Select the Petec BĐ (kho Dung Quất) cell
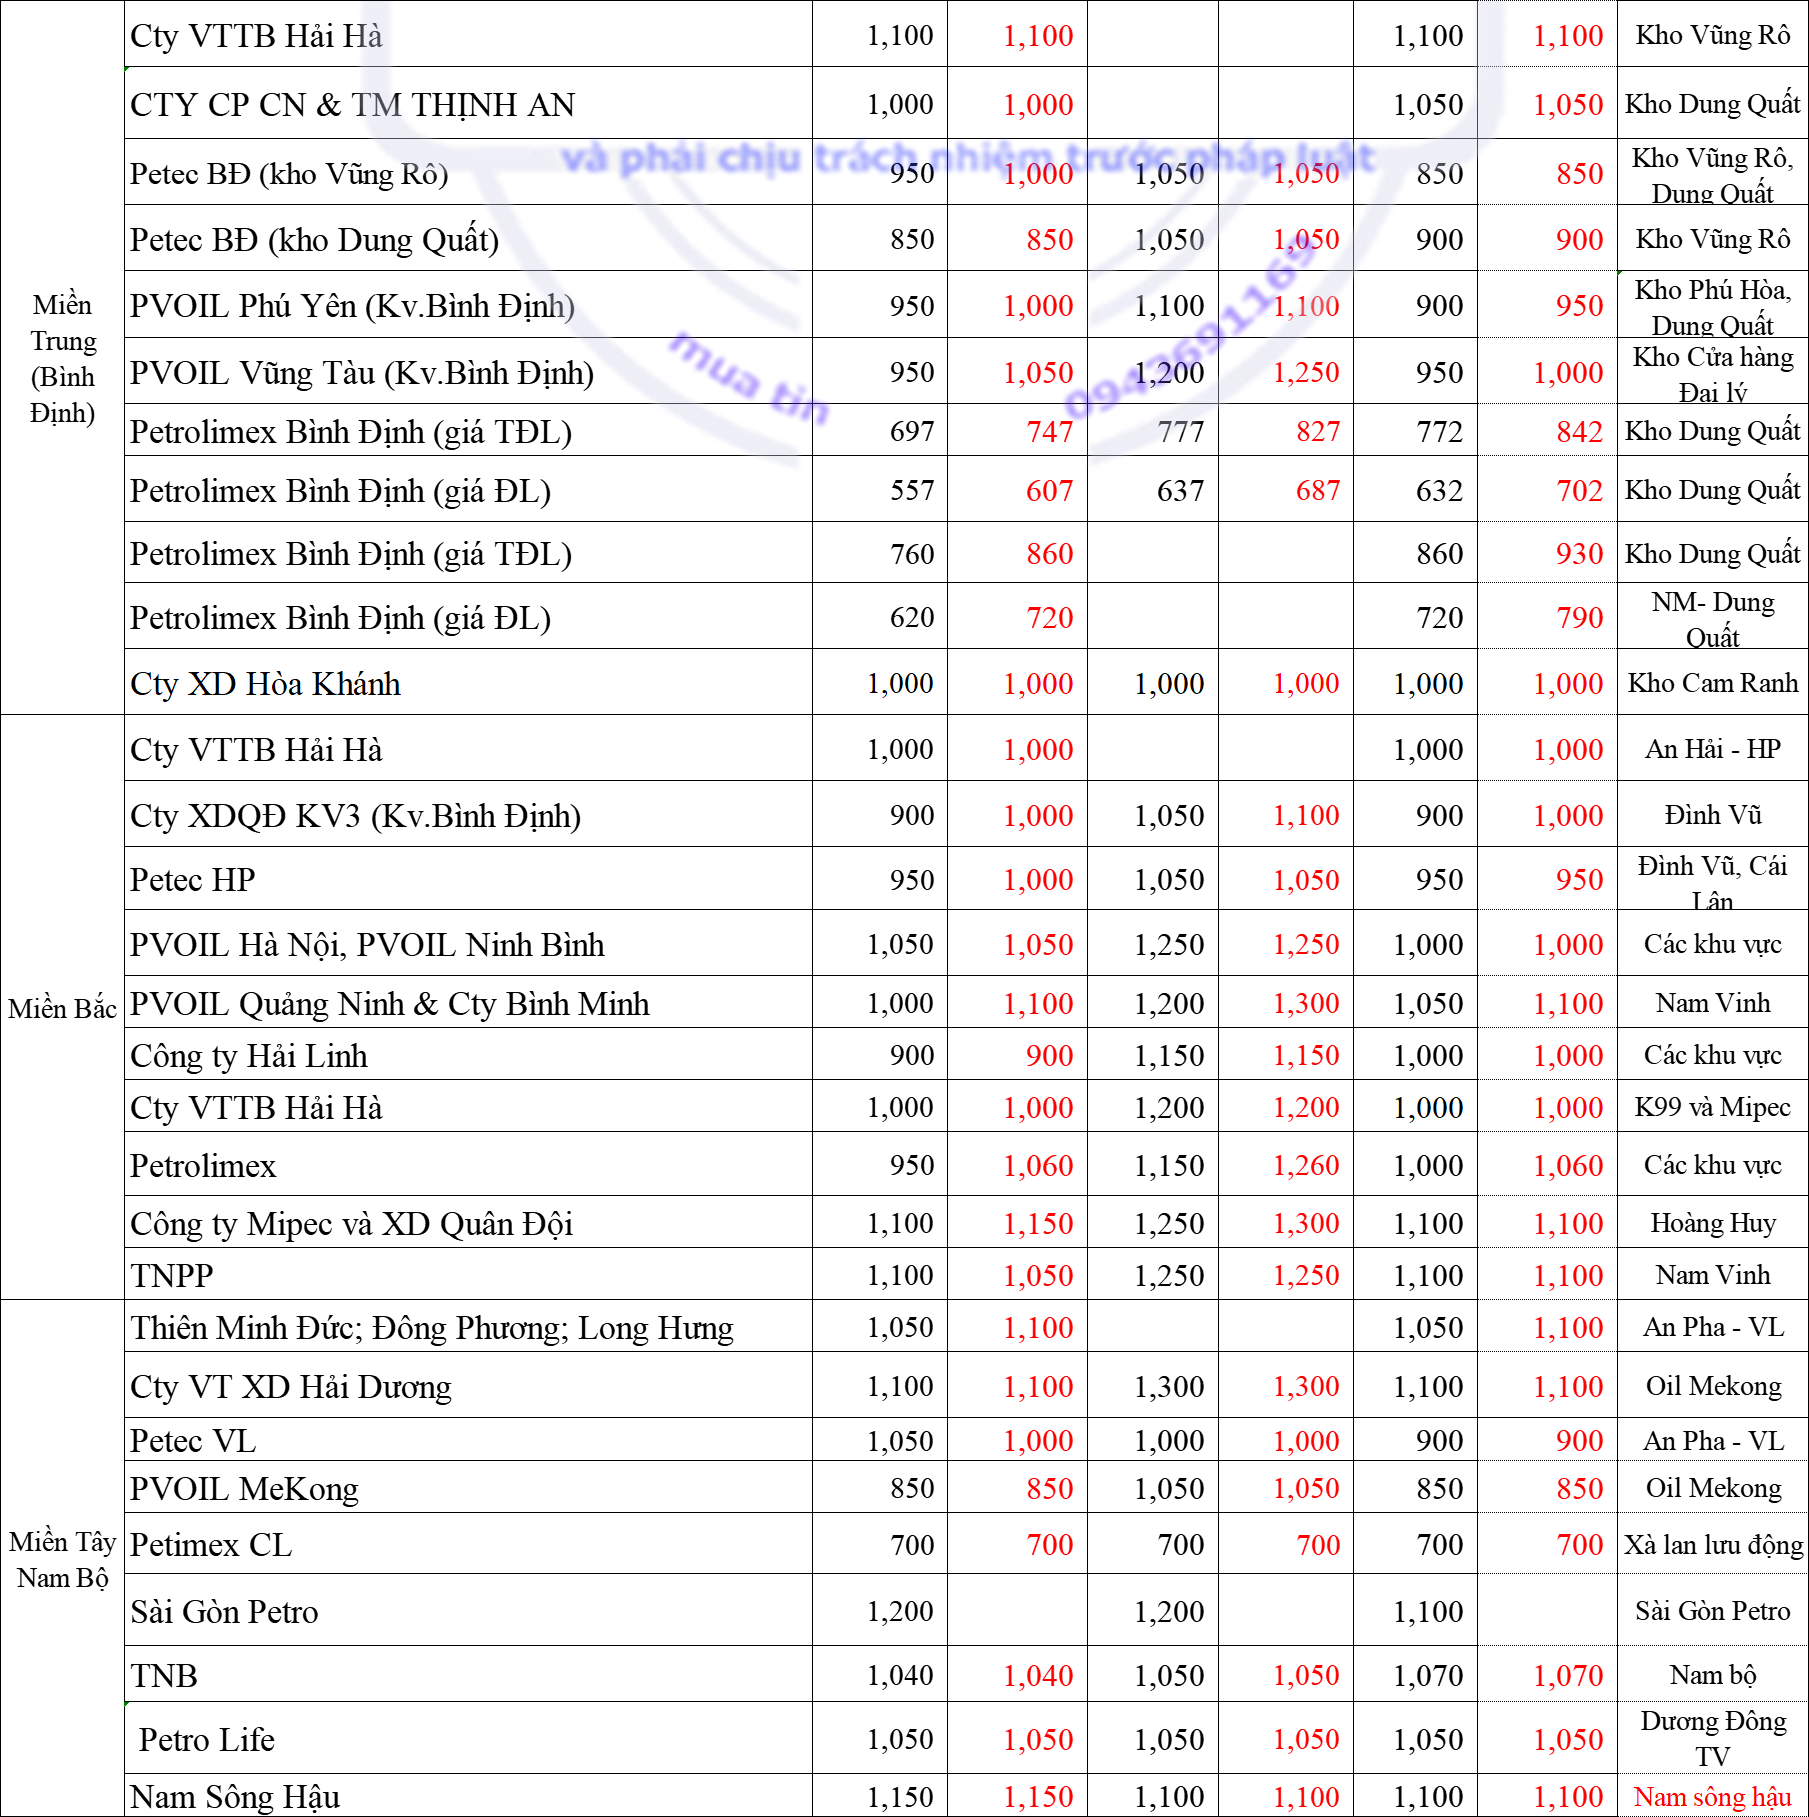 (x=468, y=239)
